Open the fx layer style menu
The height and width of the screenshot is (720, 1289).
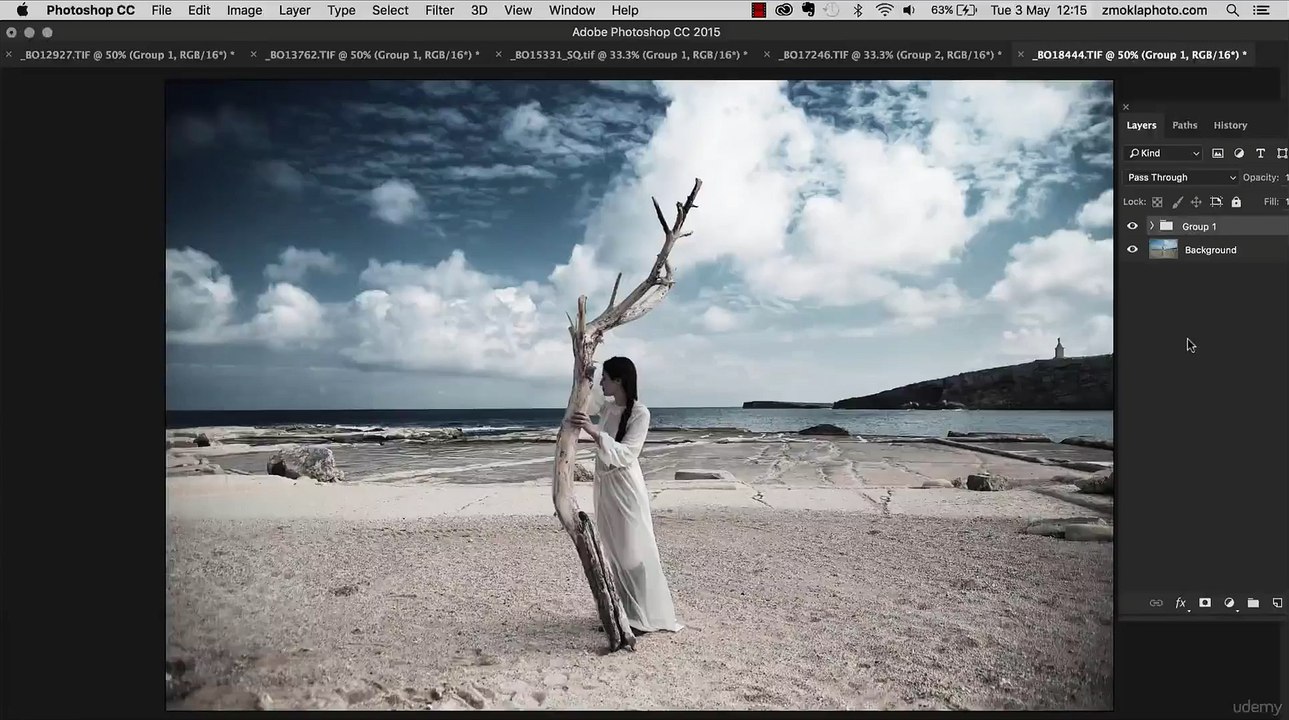tap(1181, 603)
